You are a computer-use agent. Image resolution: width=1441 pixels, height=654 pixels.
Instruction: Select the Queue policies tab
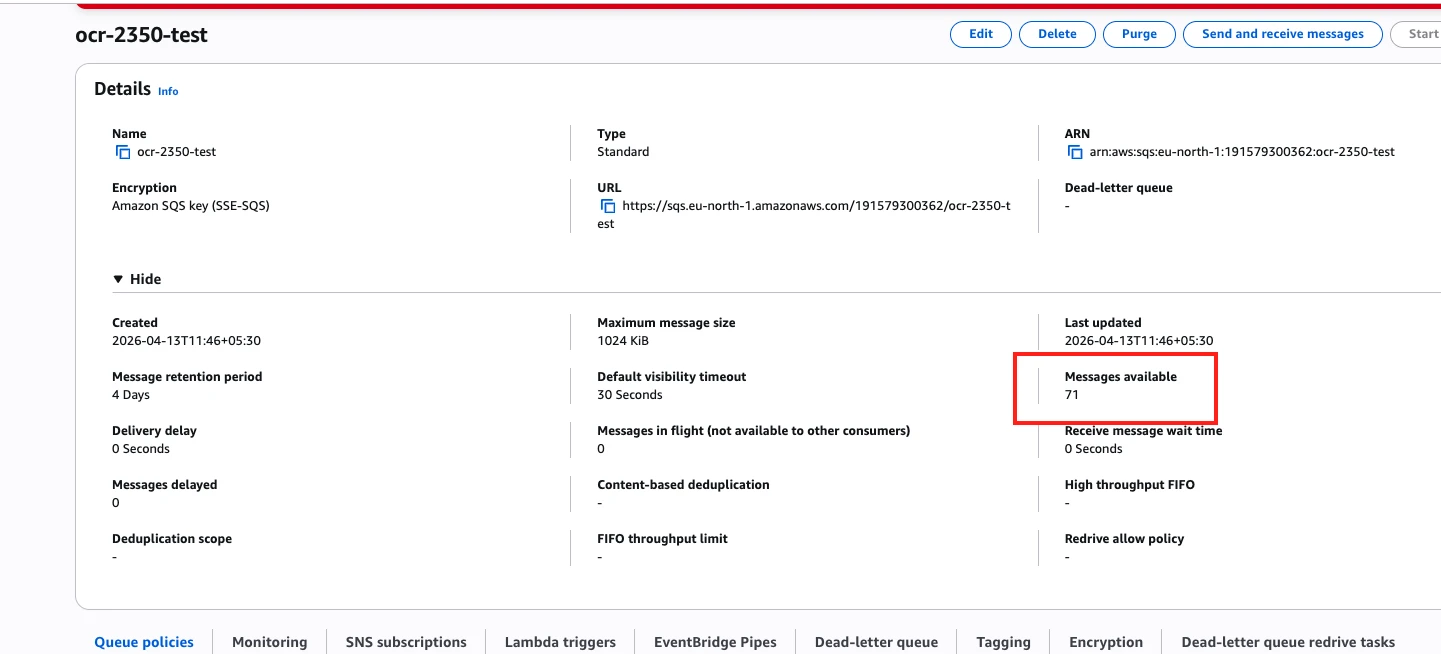[x=144, y=642]
